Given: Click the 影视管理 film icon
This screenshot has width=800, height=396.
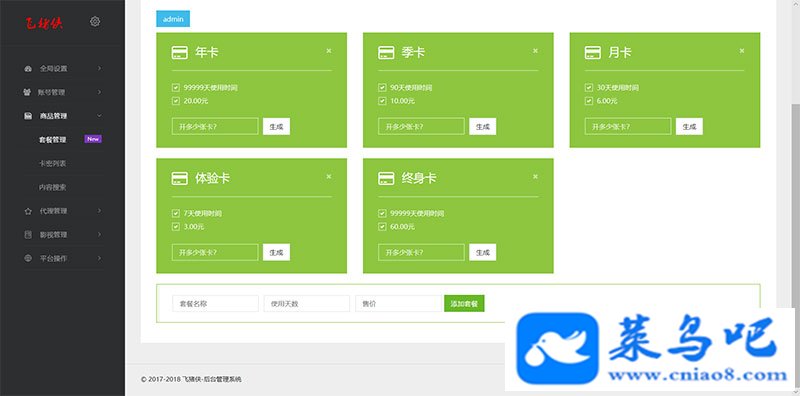Looking at the screenshot, I should point(28,235).
